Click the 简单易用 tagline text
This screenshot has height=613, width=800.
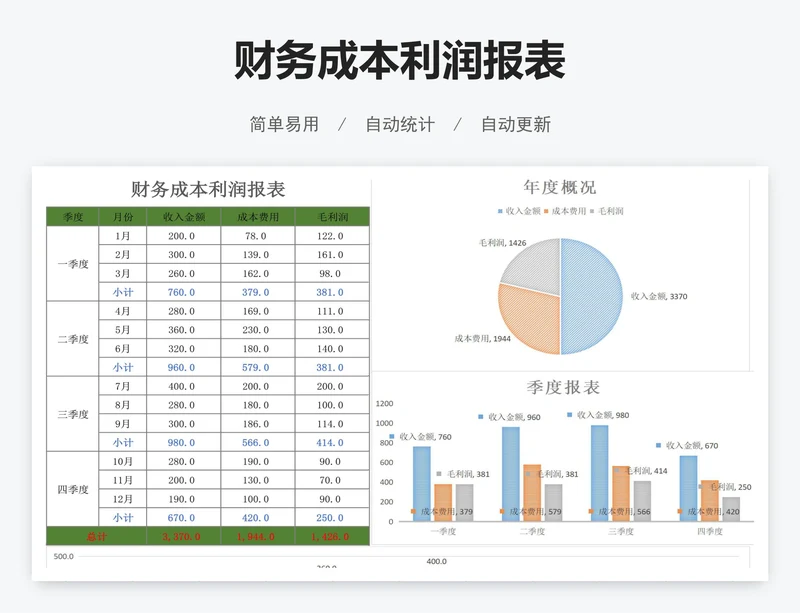pos(284,124)
